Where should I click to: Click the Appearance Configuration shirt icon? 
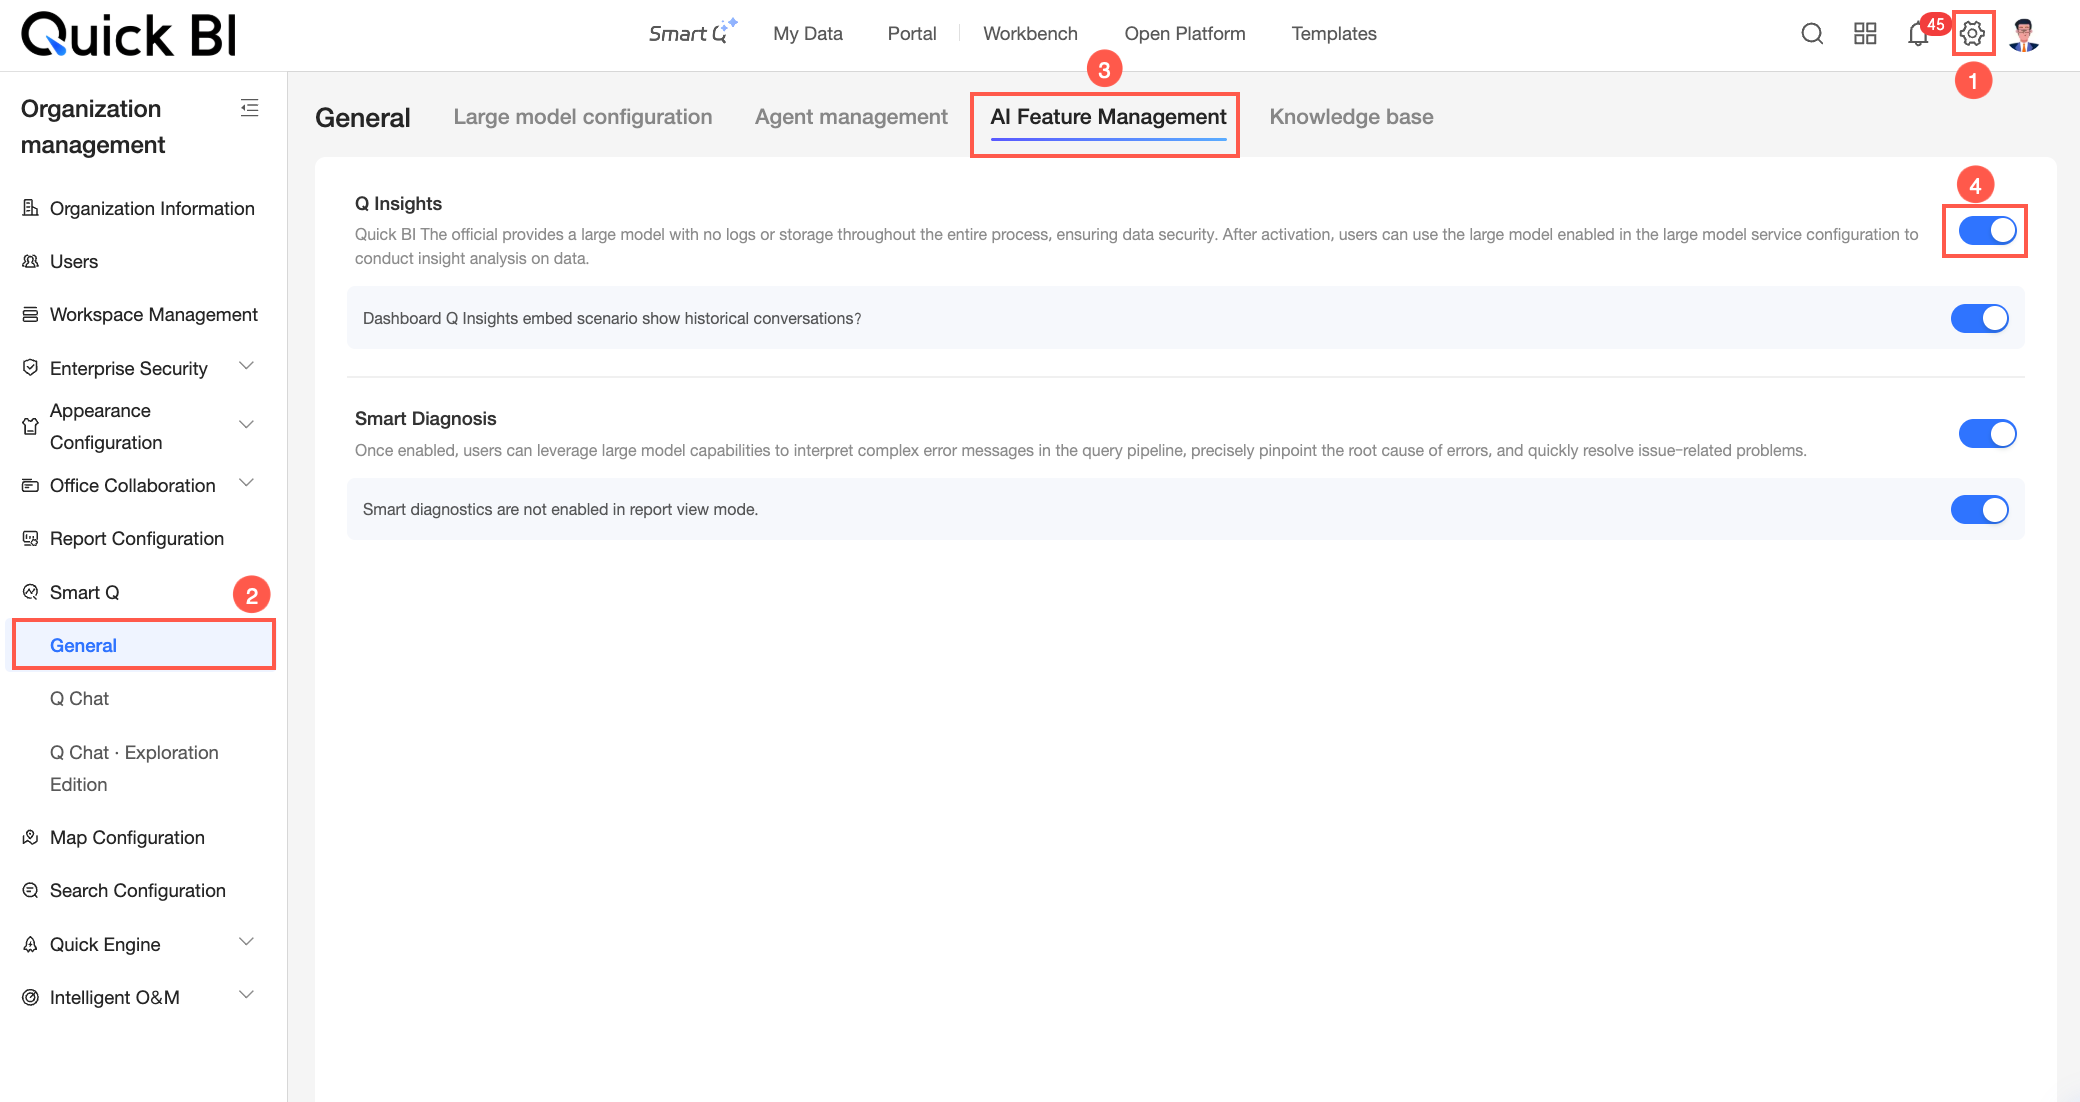click(x=31, y=426)
